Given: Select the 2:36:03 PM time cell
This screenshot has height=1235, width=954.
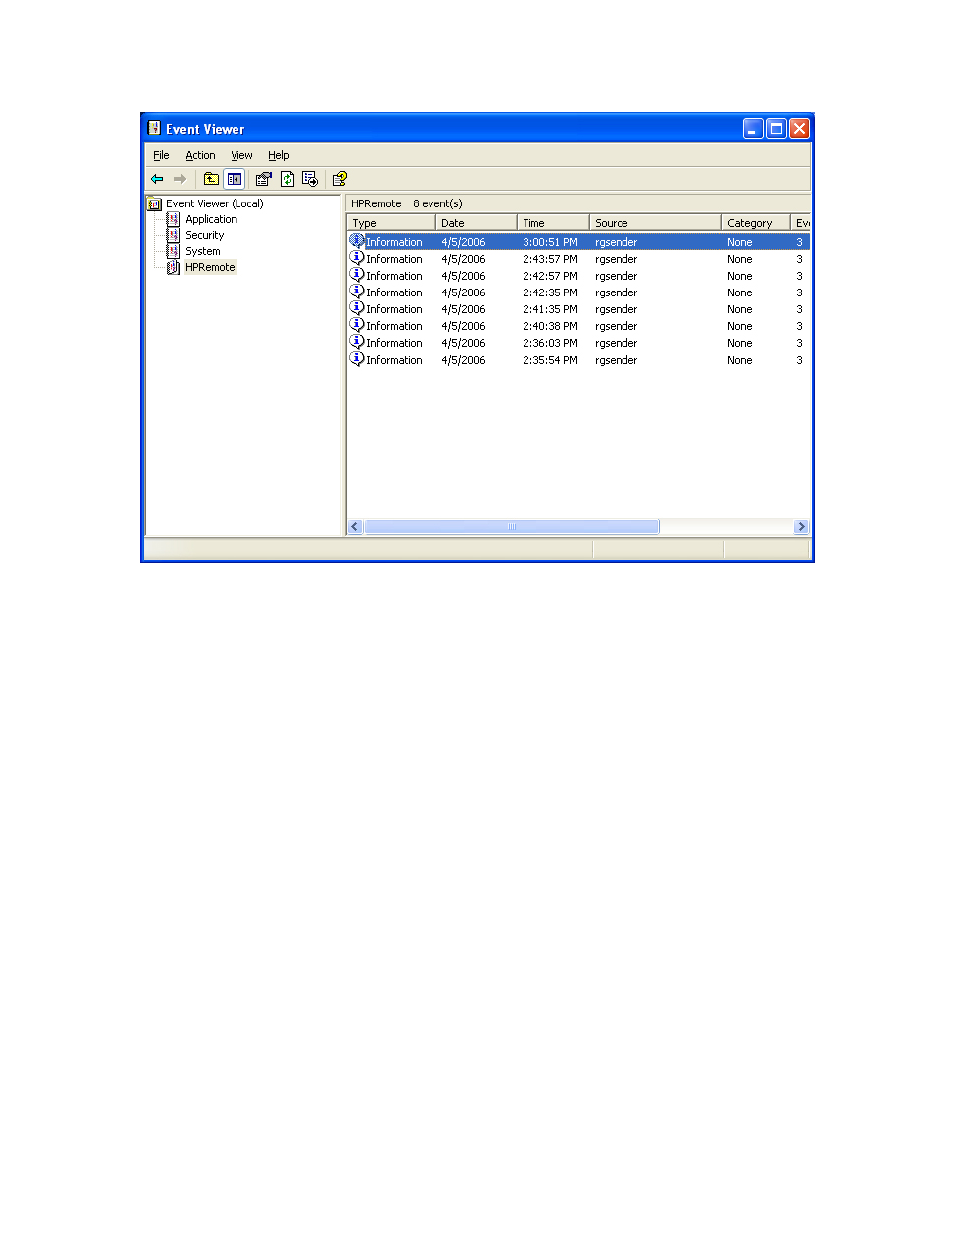Looking at the screenshot, I should 550,343.
